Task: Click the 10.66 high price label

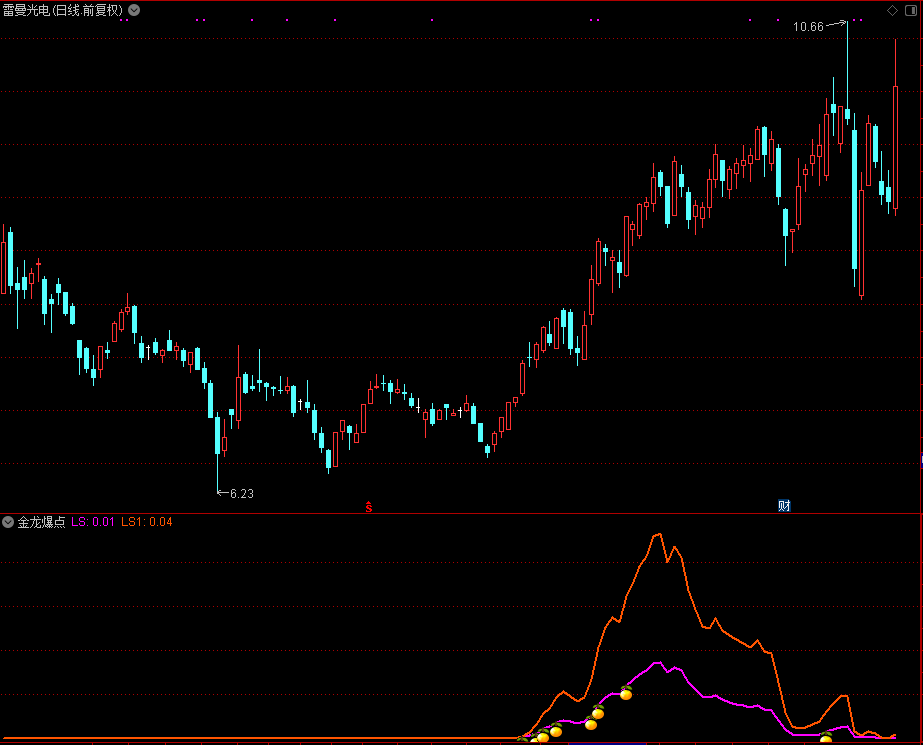Action: [808, 27]
